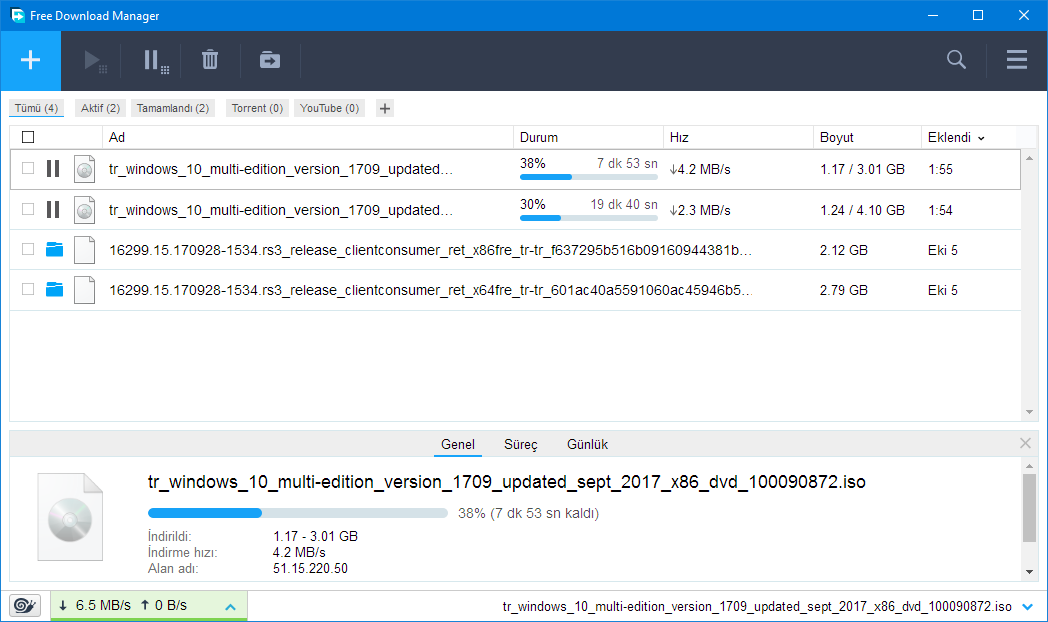The image size is (1048, 622).
Task: Click the 2.12 GB size cell
Action: (x=843, y=251)
